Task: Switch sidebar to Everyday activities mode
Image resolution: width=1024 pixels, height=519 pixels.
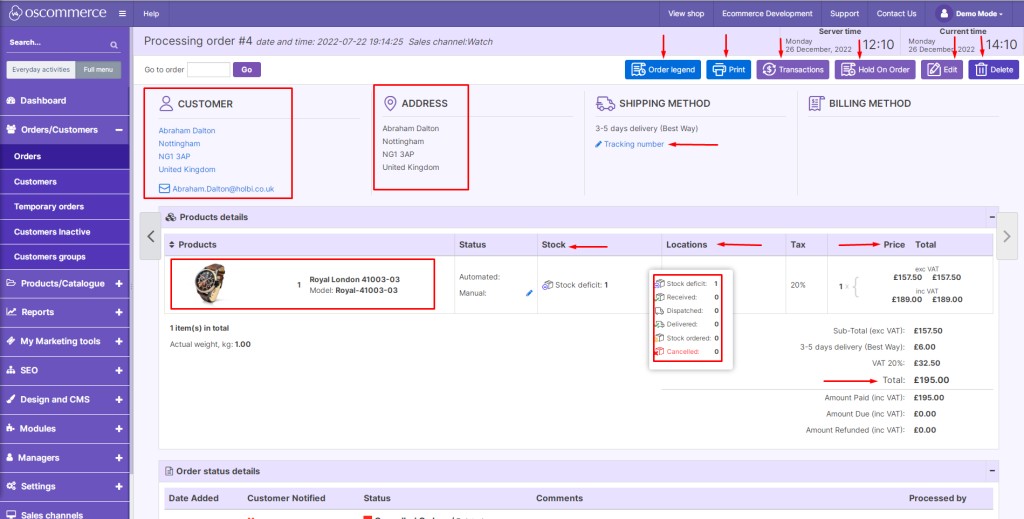Action: (41, 69)
